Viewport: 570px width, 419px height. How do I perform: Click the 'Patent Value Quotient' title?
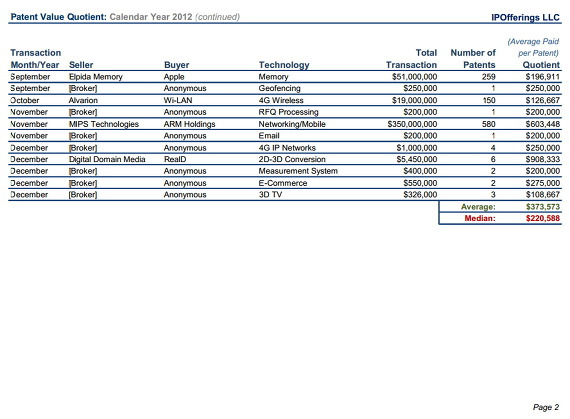(x=59, y=17)
